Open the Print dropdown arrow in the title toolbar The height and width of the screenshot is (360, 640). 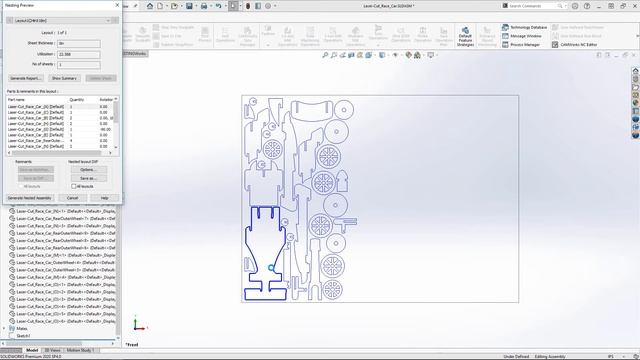pyautogui.click(x=210, y=6)
